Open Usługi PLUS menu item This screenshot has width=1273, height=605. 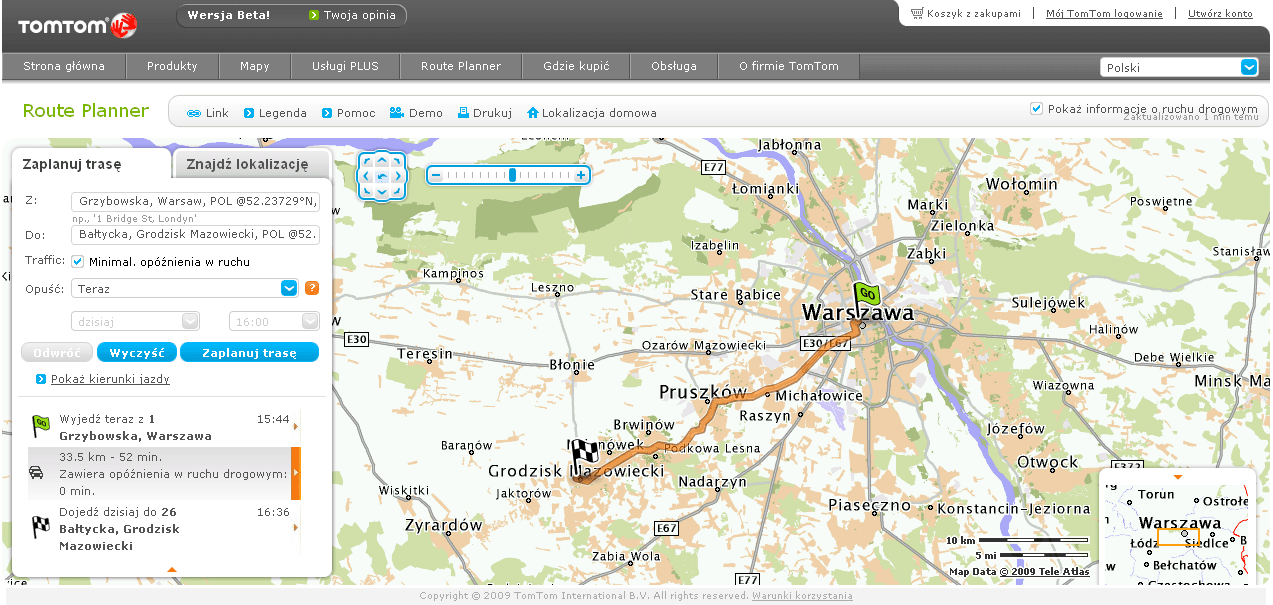pos(345,66)
